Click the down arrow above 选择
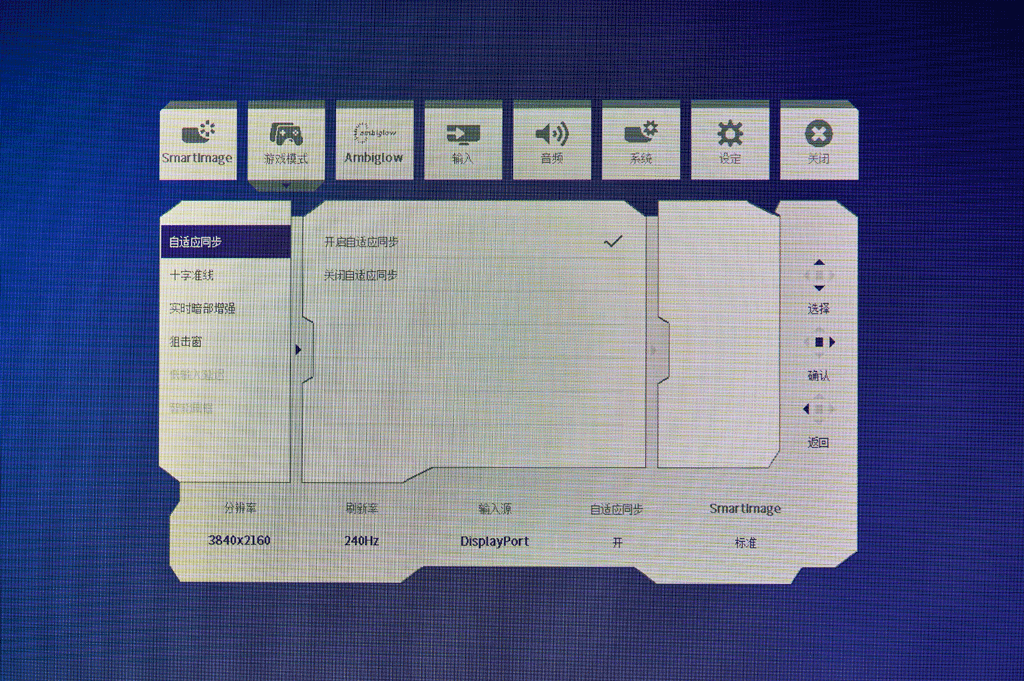1024x681 pixels. coord(819,288)
